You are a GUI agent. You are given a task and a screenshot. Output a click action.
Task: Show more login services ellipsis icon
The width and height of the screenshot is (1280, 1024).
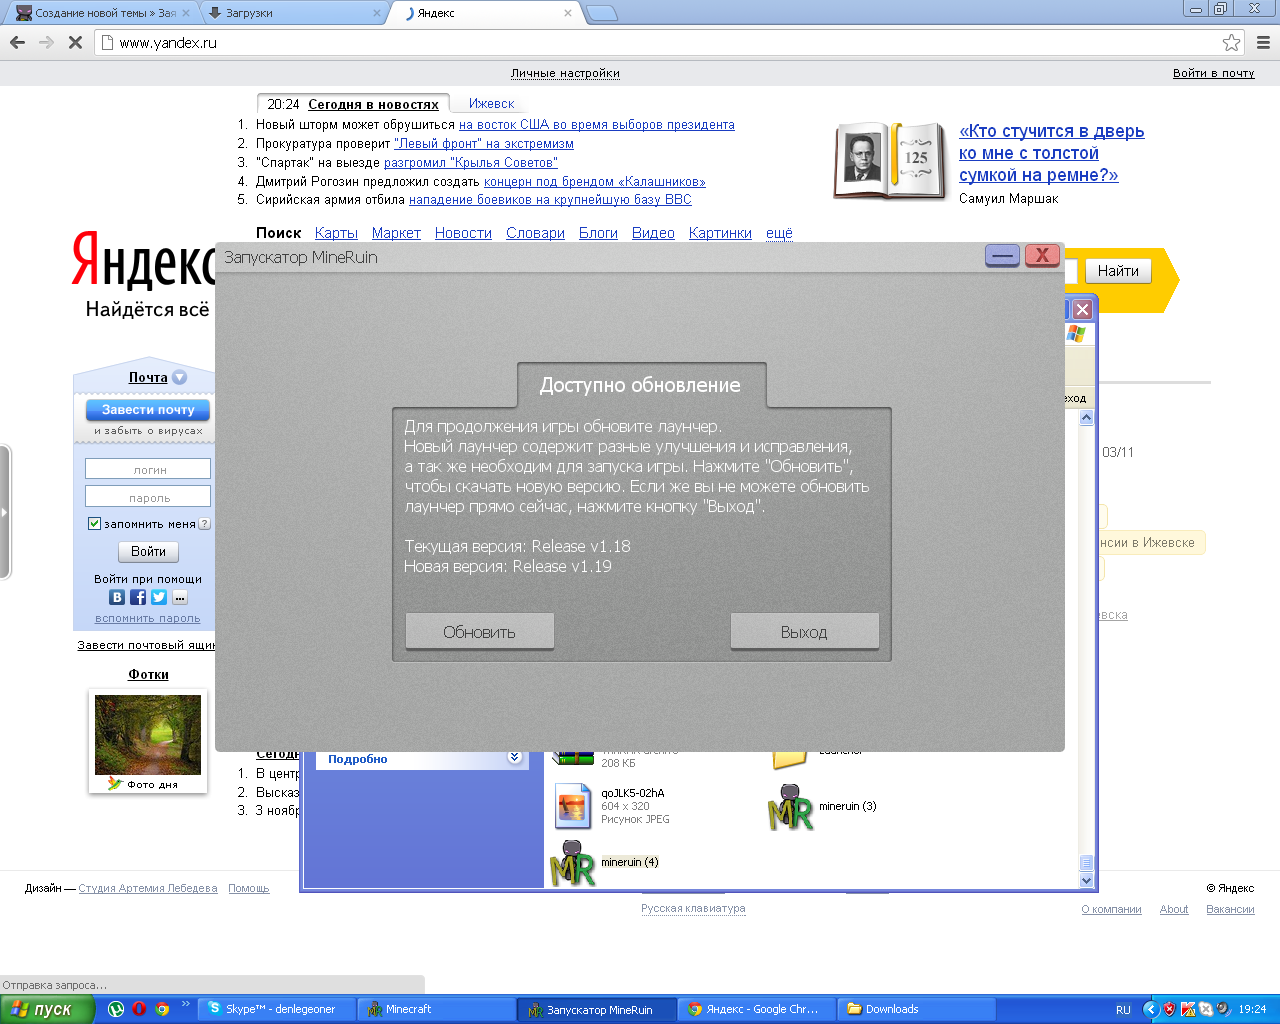click(180, 597)
